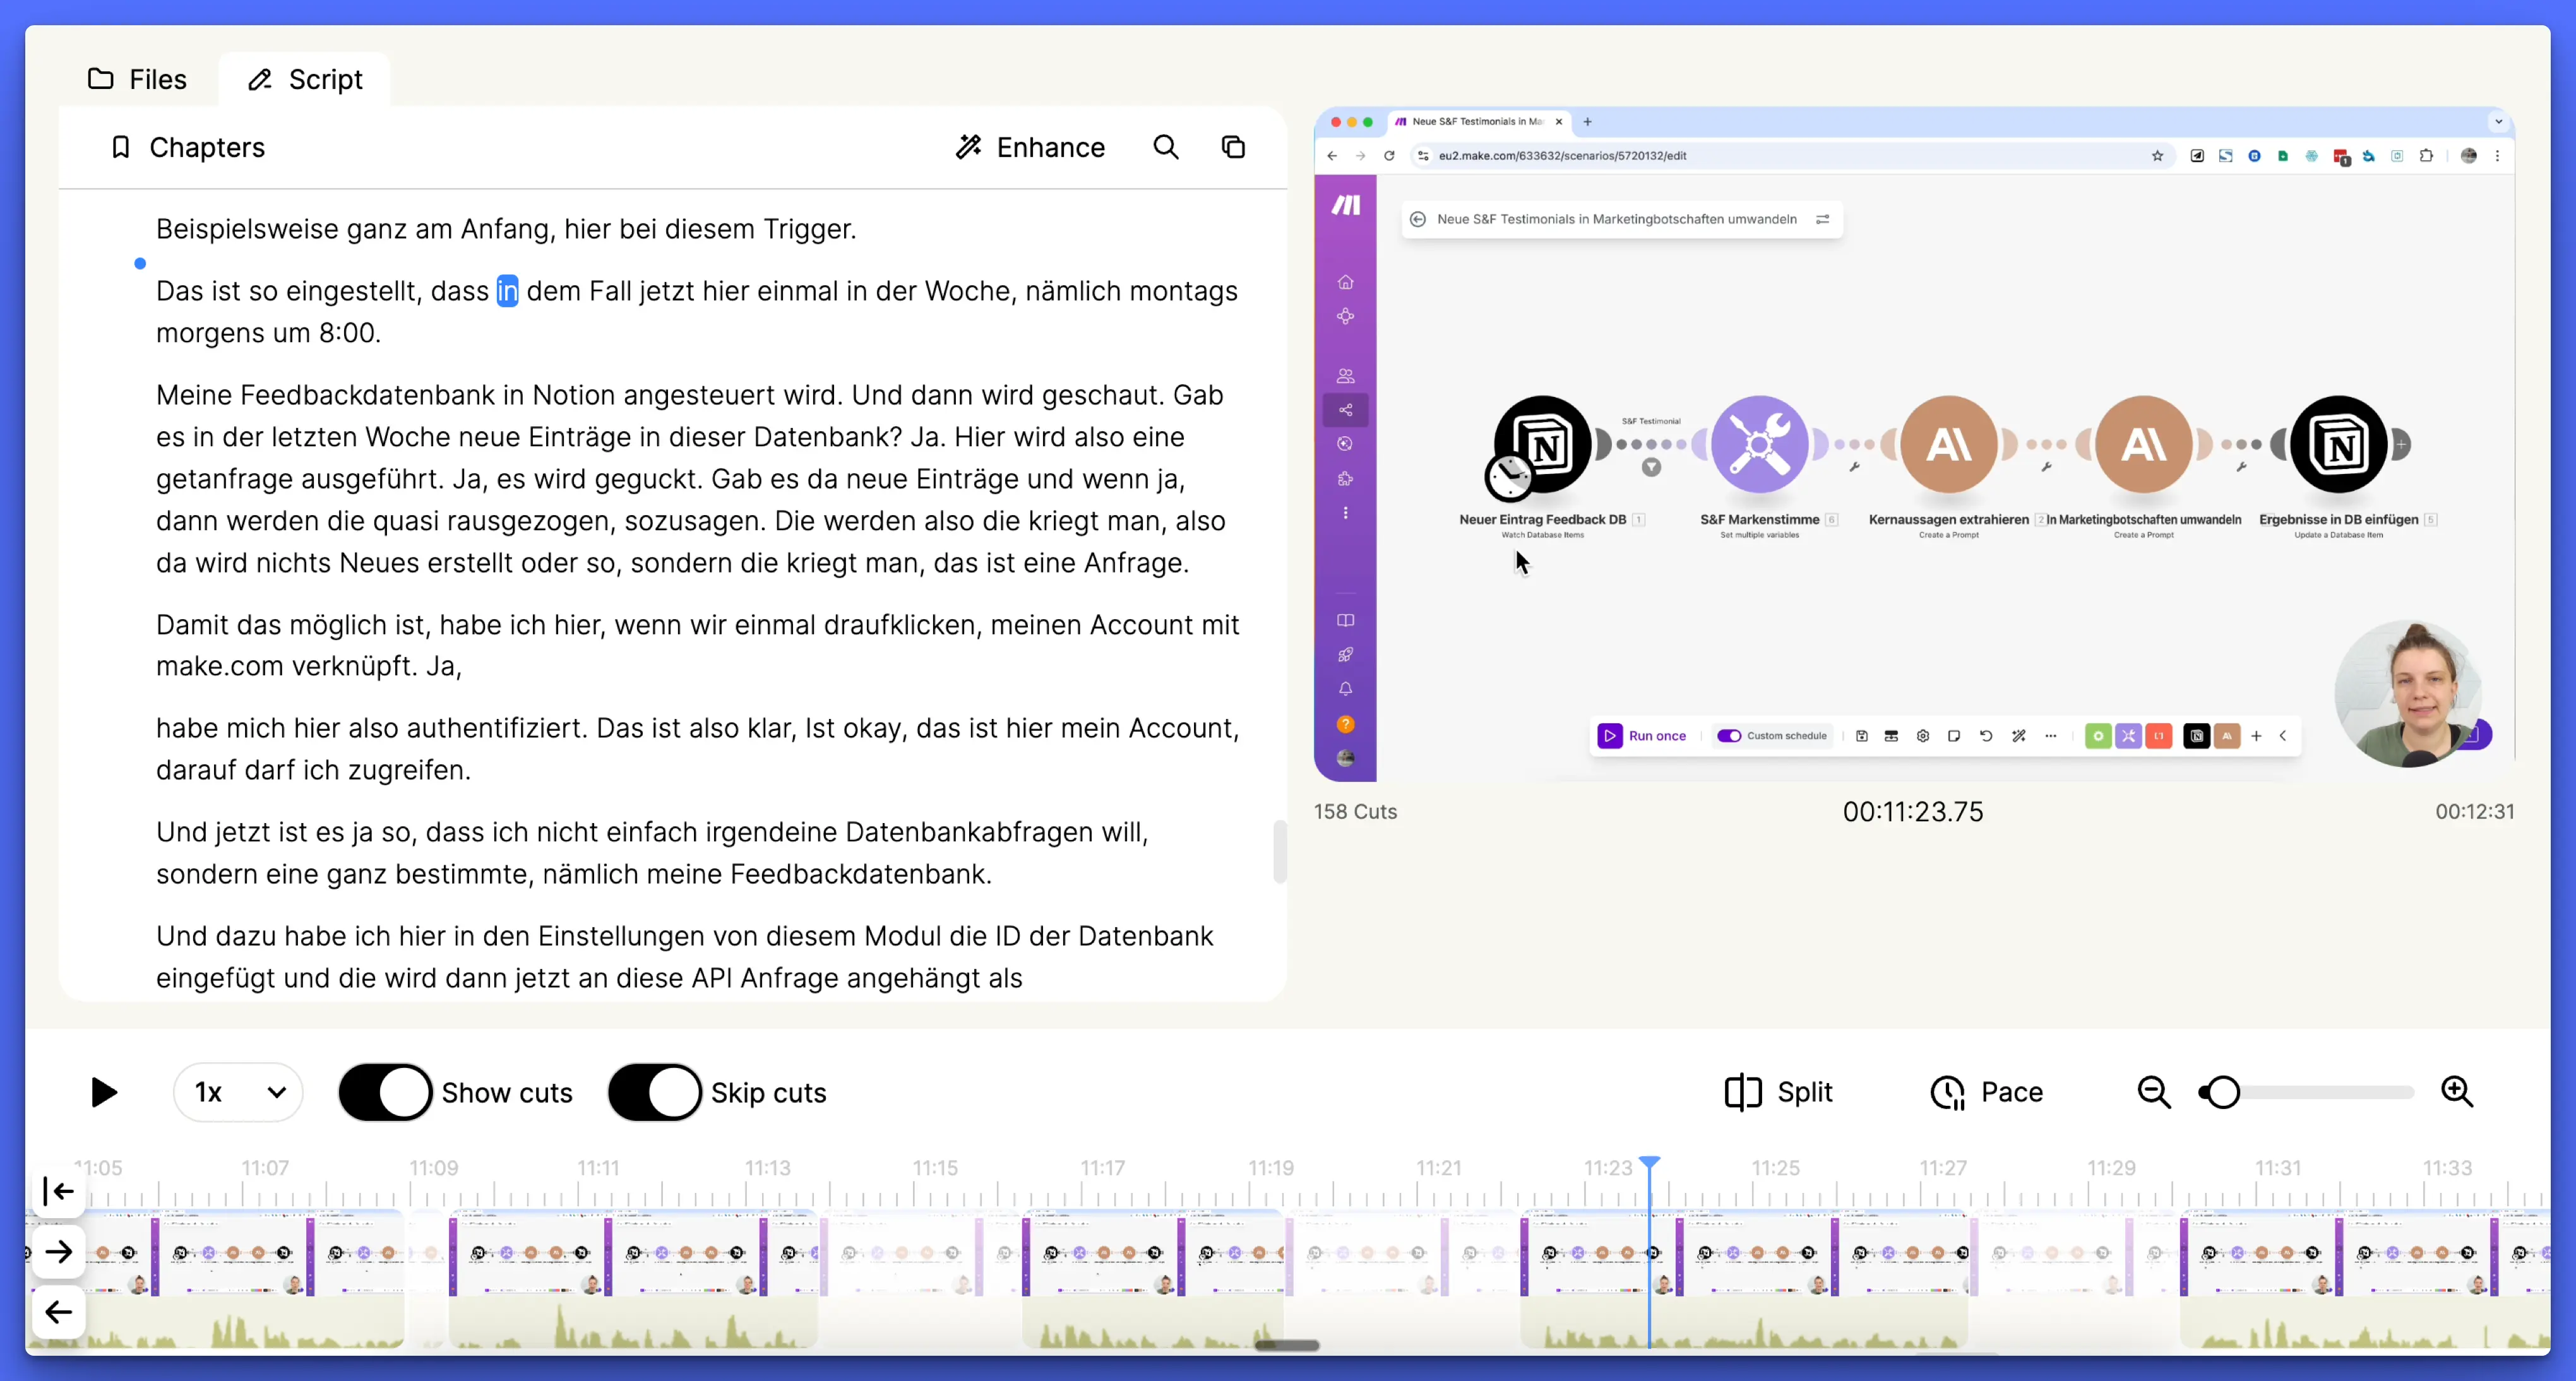2576x1381 pixels.
Task: Click the left arrow navigation button
Action: coord(59,1311)
